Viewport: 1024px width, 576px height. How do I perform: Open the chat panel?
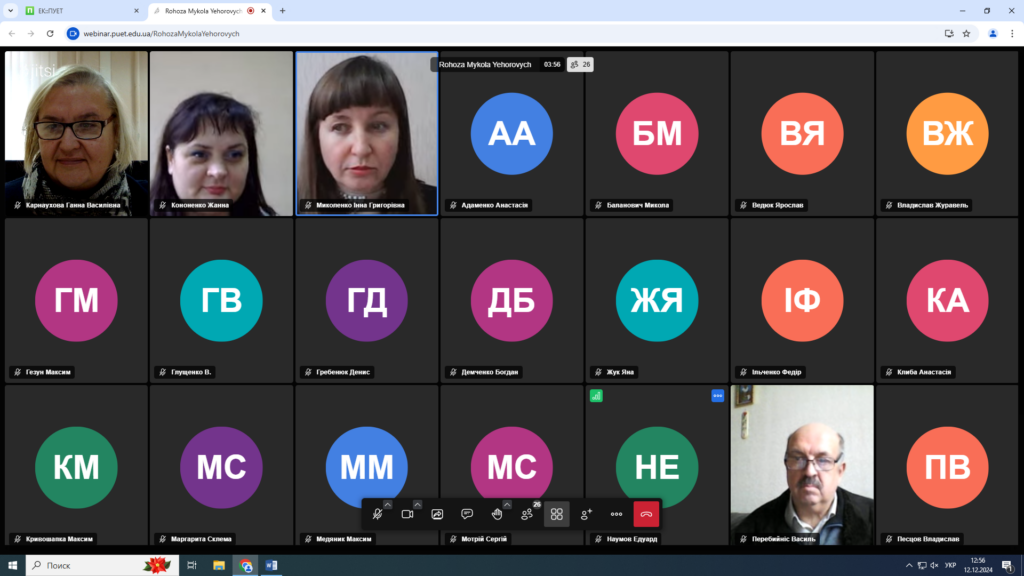click(x=467, y=514)
